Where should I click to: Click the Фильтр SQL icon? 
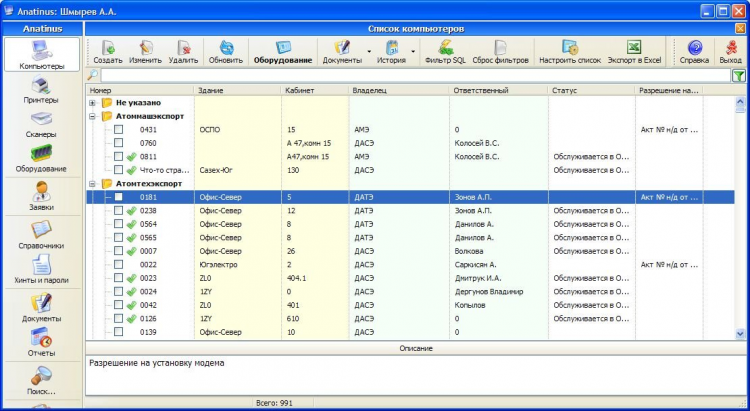pyautogui.click(x=445, y=48)
